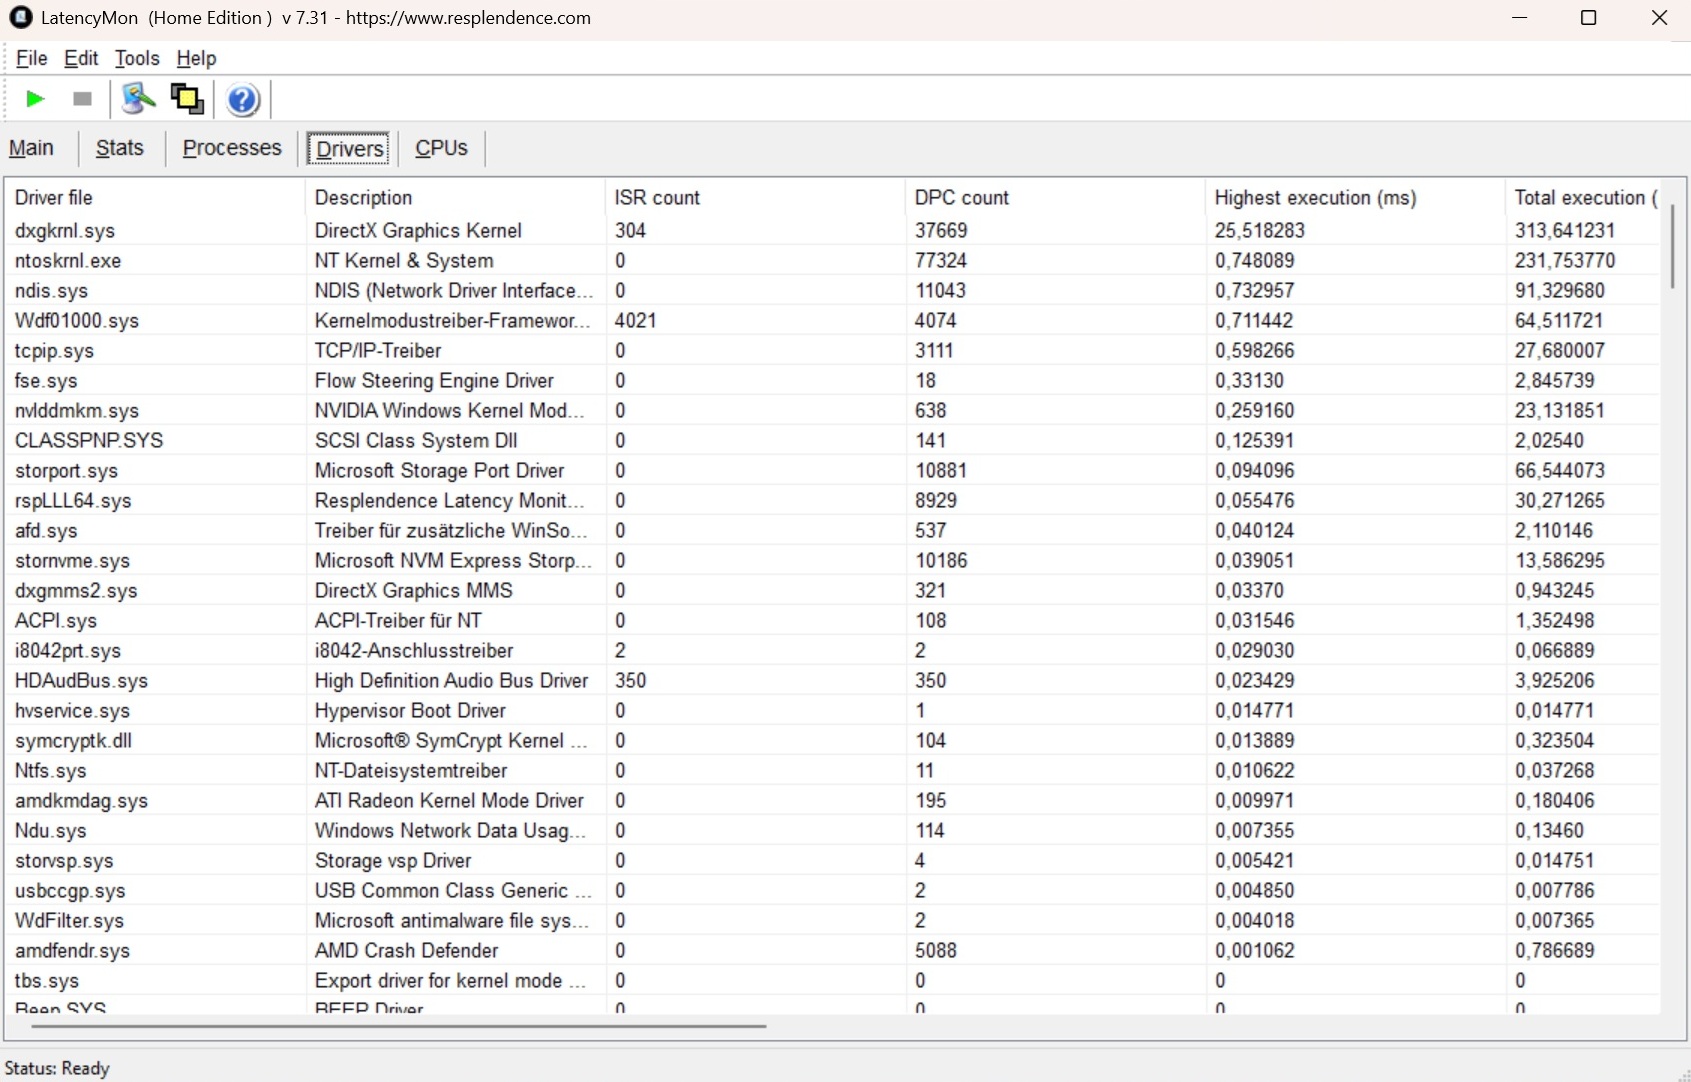Screen dimensions: 1691x1082
Task: Sort by the ISR count column header
Action: click(x=755, y=198)
